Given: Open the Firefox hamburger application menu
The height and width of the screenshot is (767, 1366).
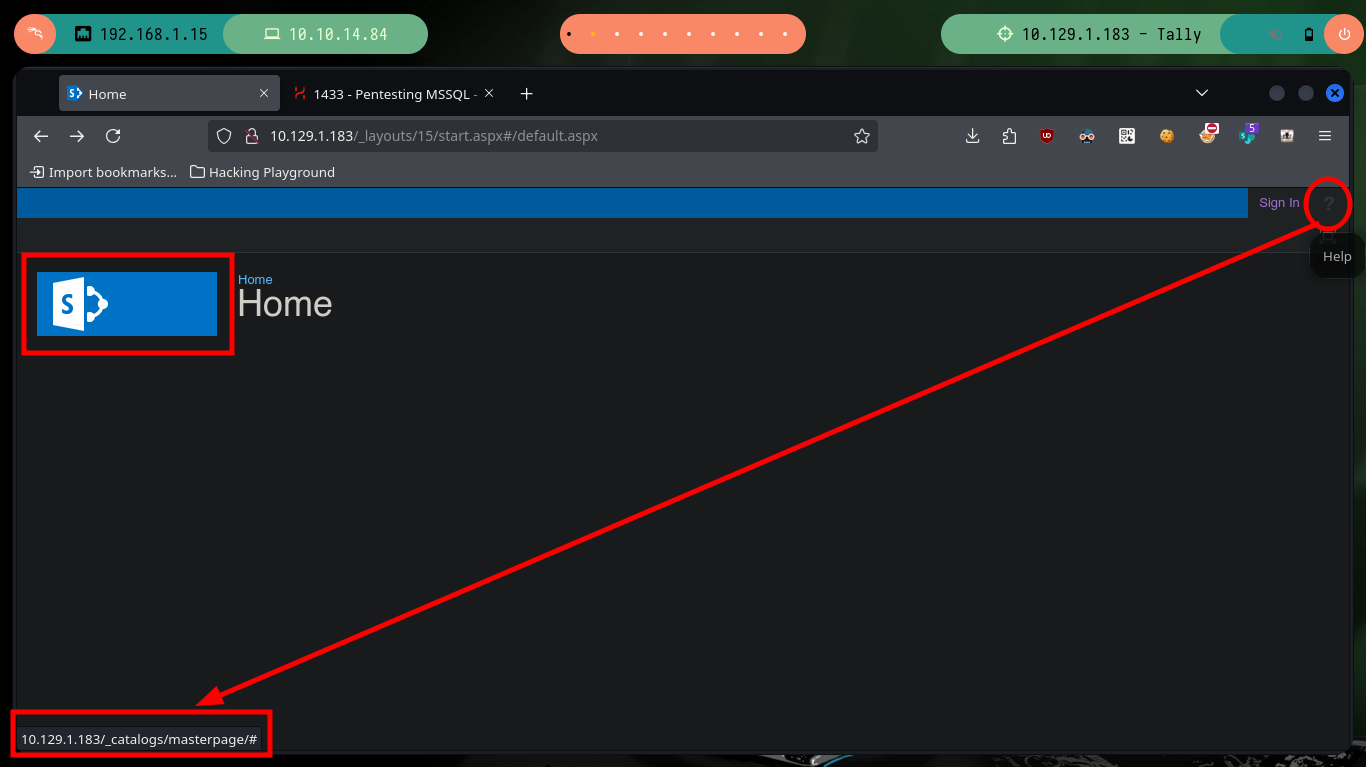Looking at the screenshot, I should [x=1325, y=136].
